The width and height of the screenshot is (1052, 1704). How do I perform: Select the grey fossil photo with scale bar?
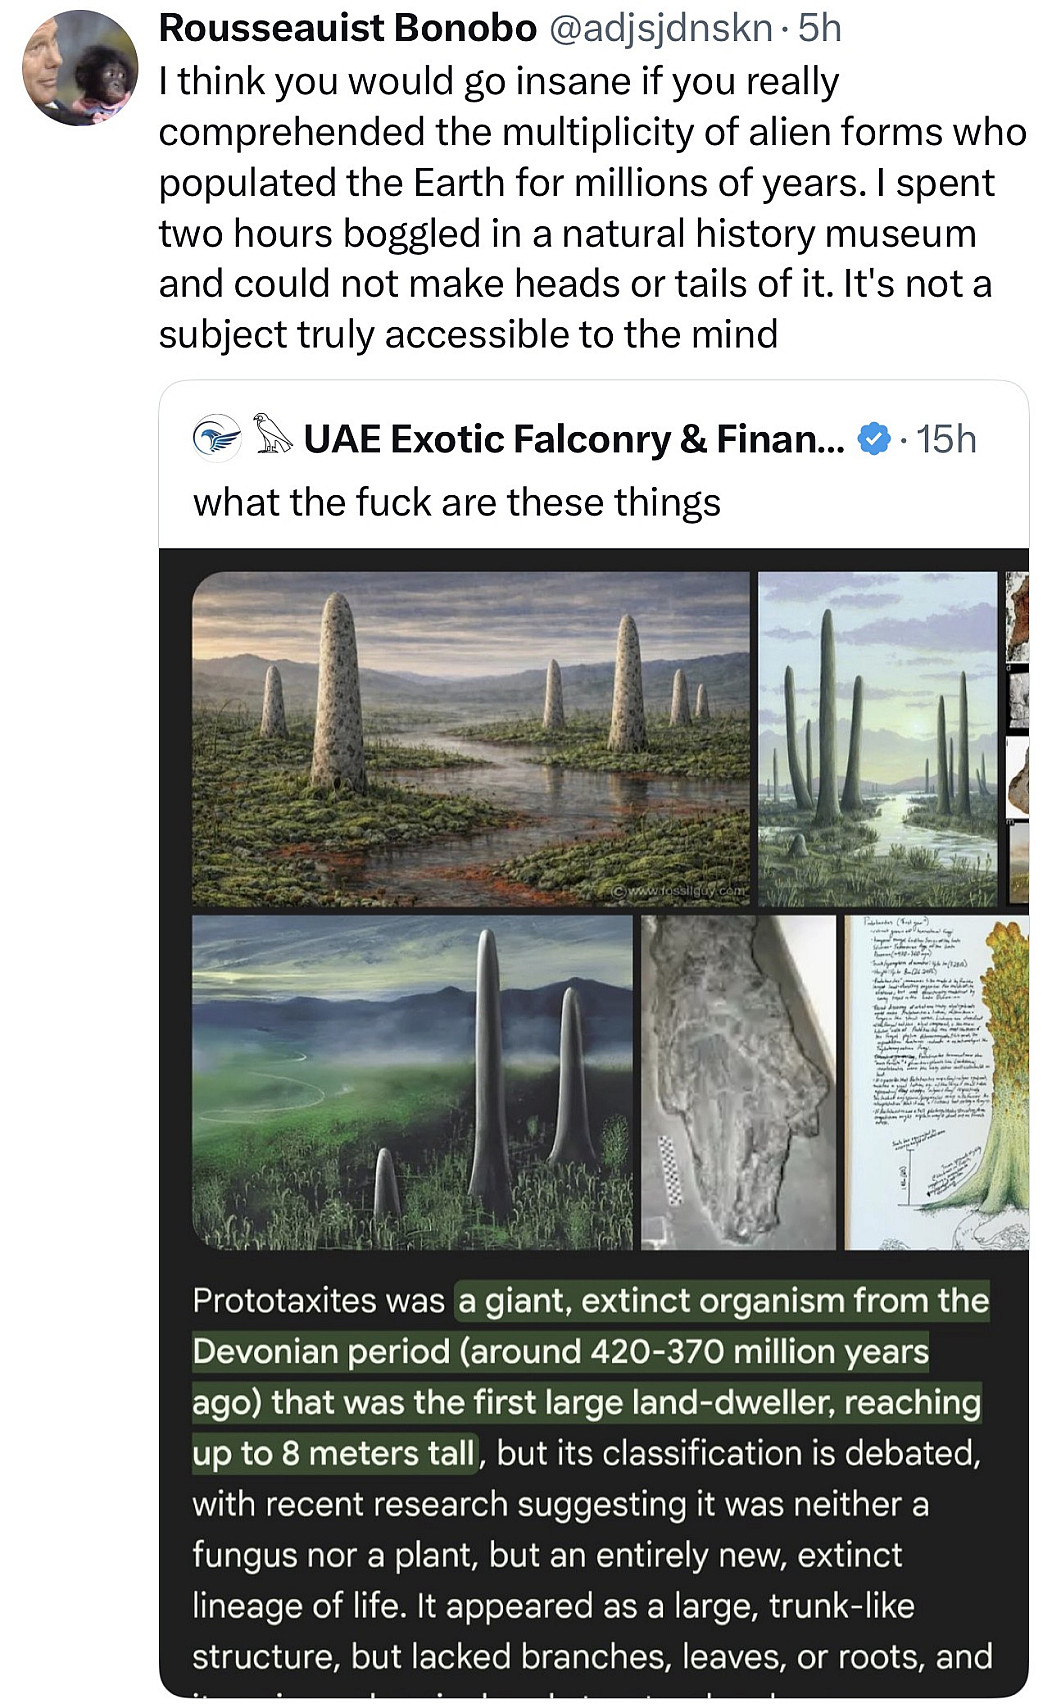pyautogui.click(x=738, y=1082)
